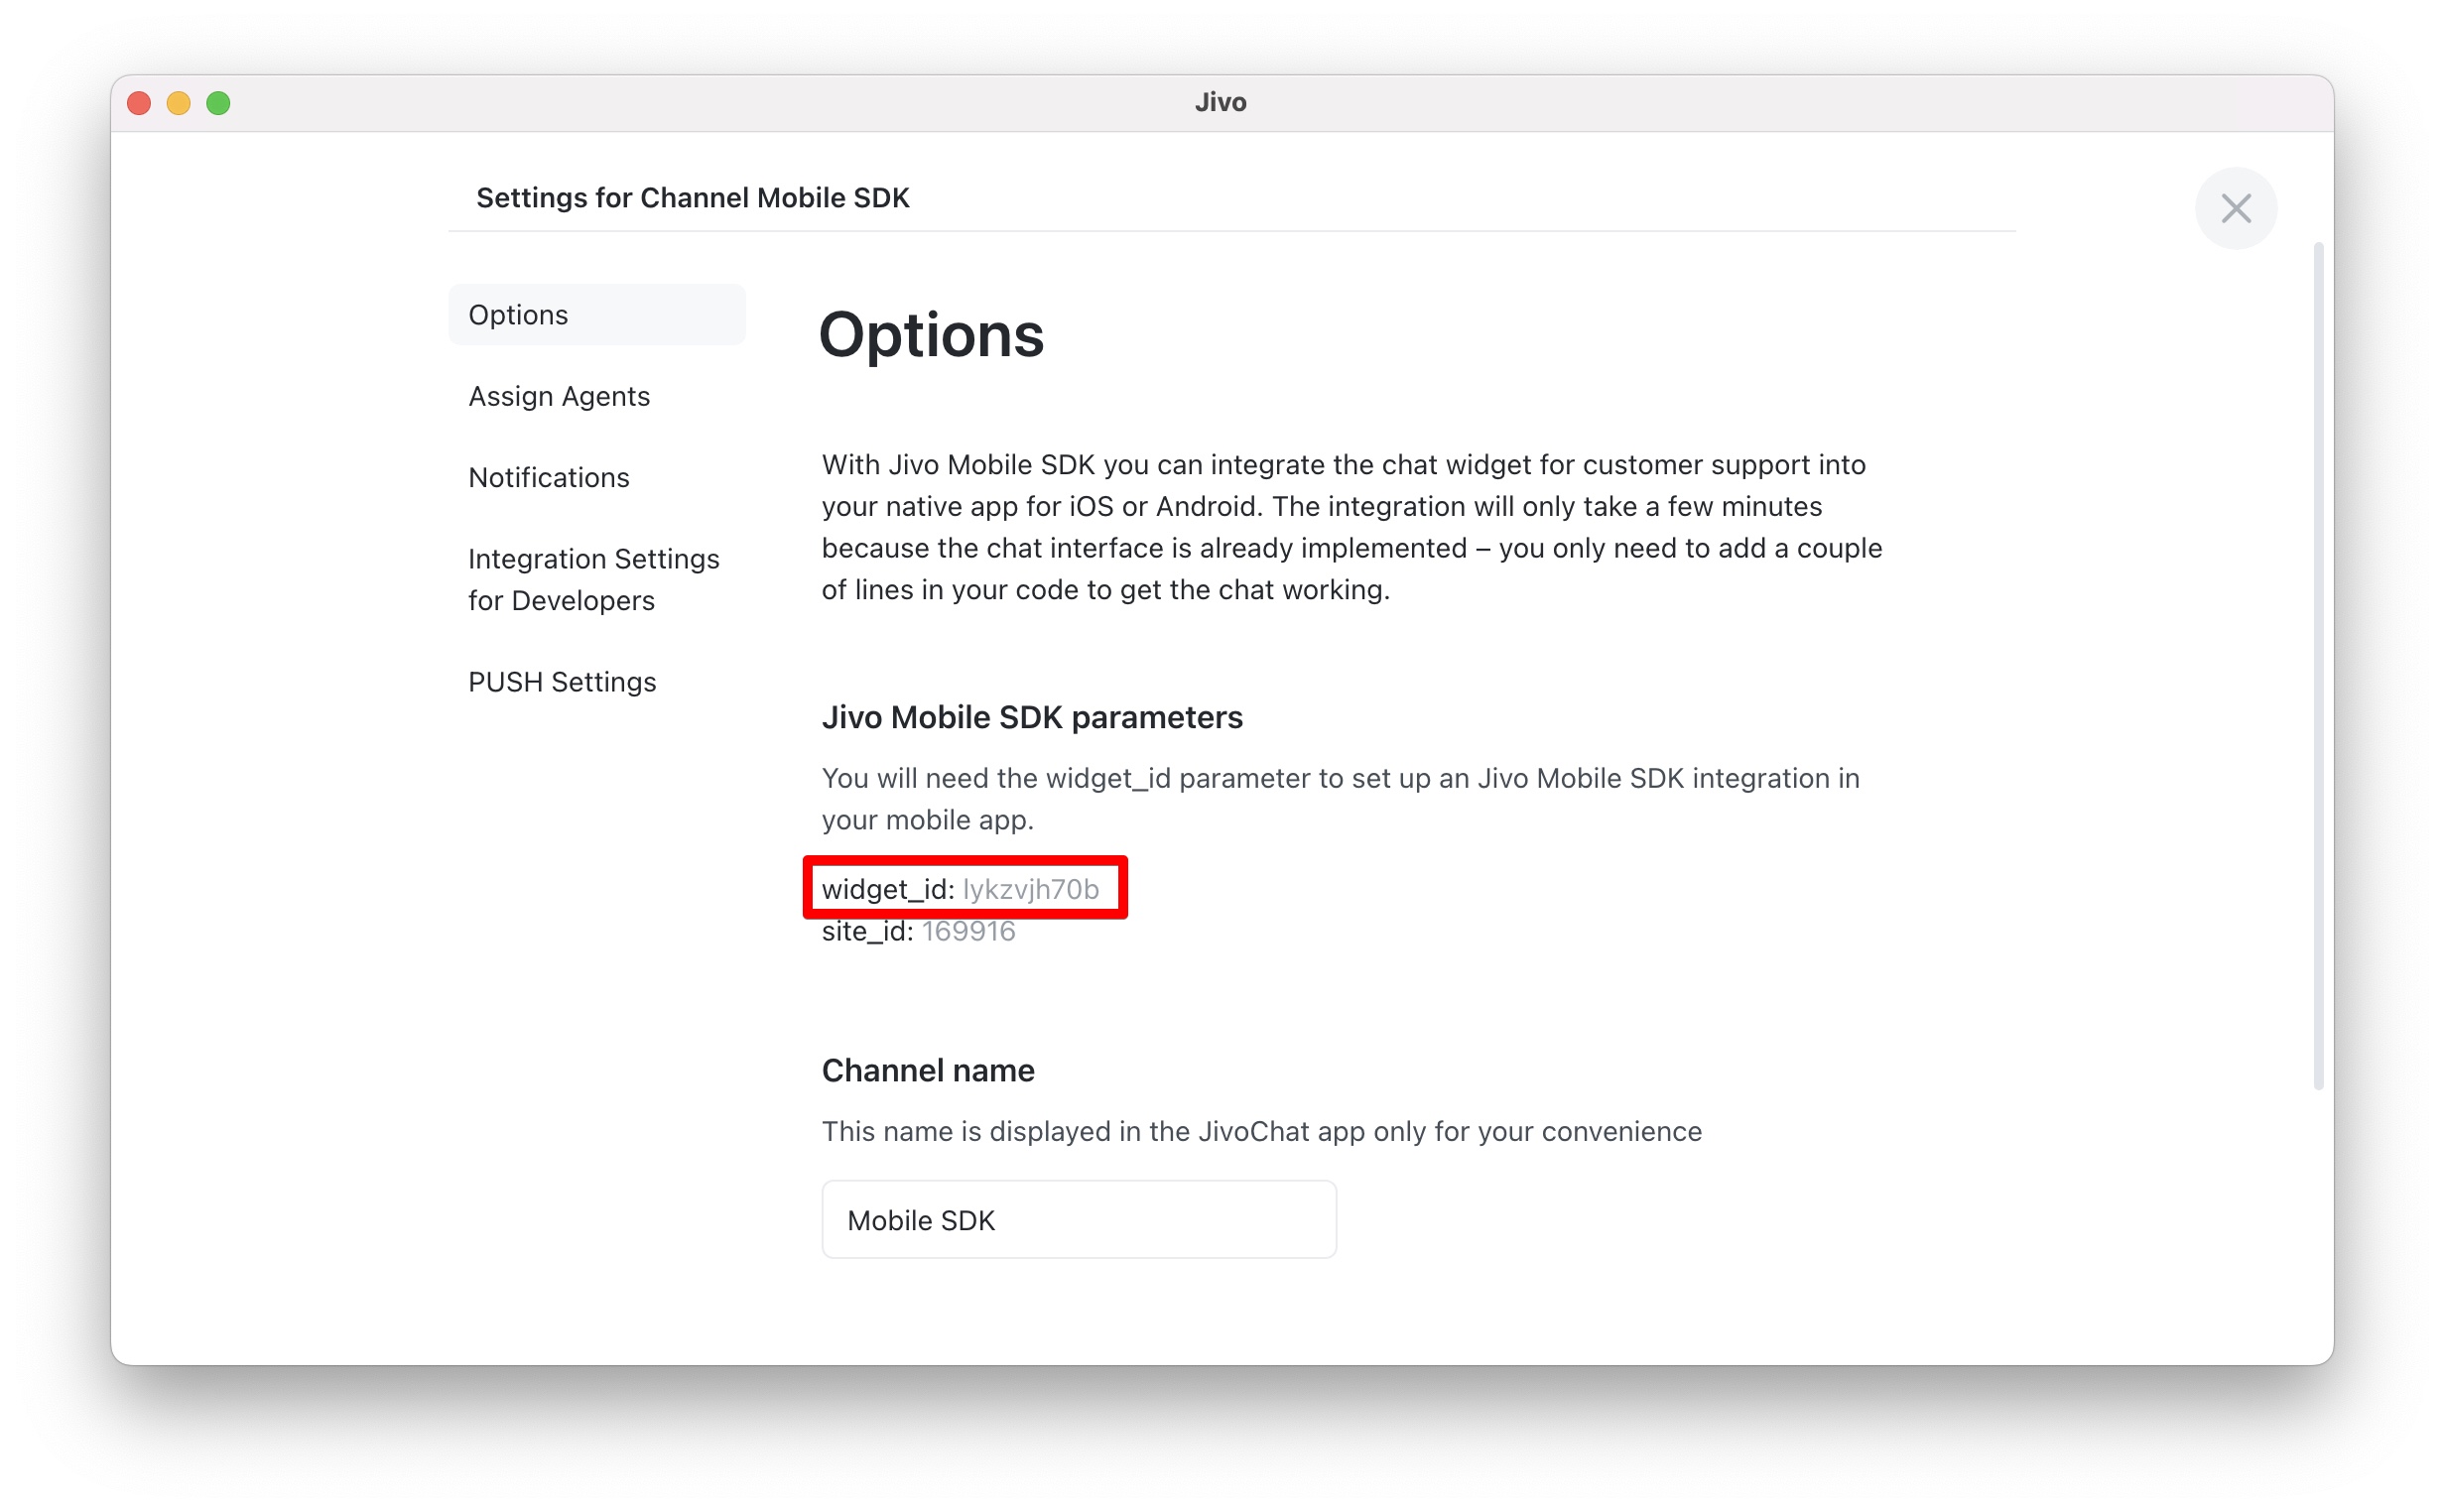Viewport: 2445px width, 1512px height.
Task: Click the Channel name section heading
Action: [928, 1070]
